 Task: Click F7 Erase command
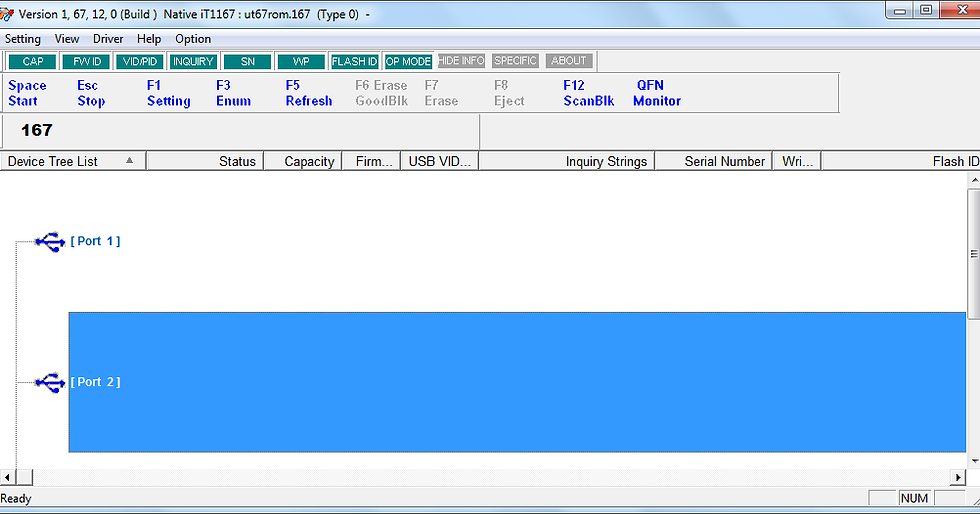pyautogui.click(x=441, y=93)
